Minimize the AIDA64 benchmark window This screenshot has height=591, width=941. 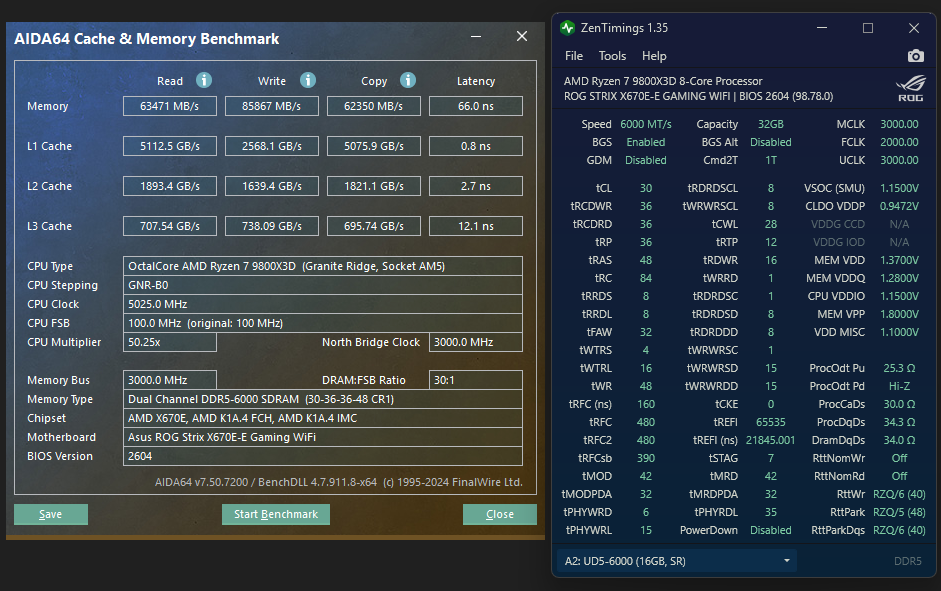[x=476, y=37]
